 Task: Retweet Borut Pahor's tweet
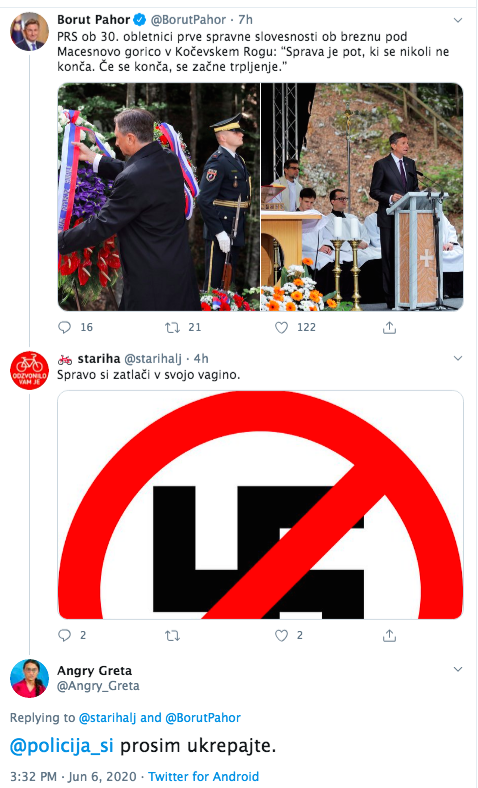pos(172,328)
